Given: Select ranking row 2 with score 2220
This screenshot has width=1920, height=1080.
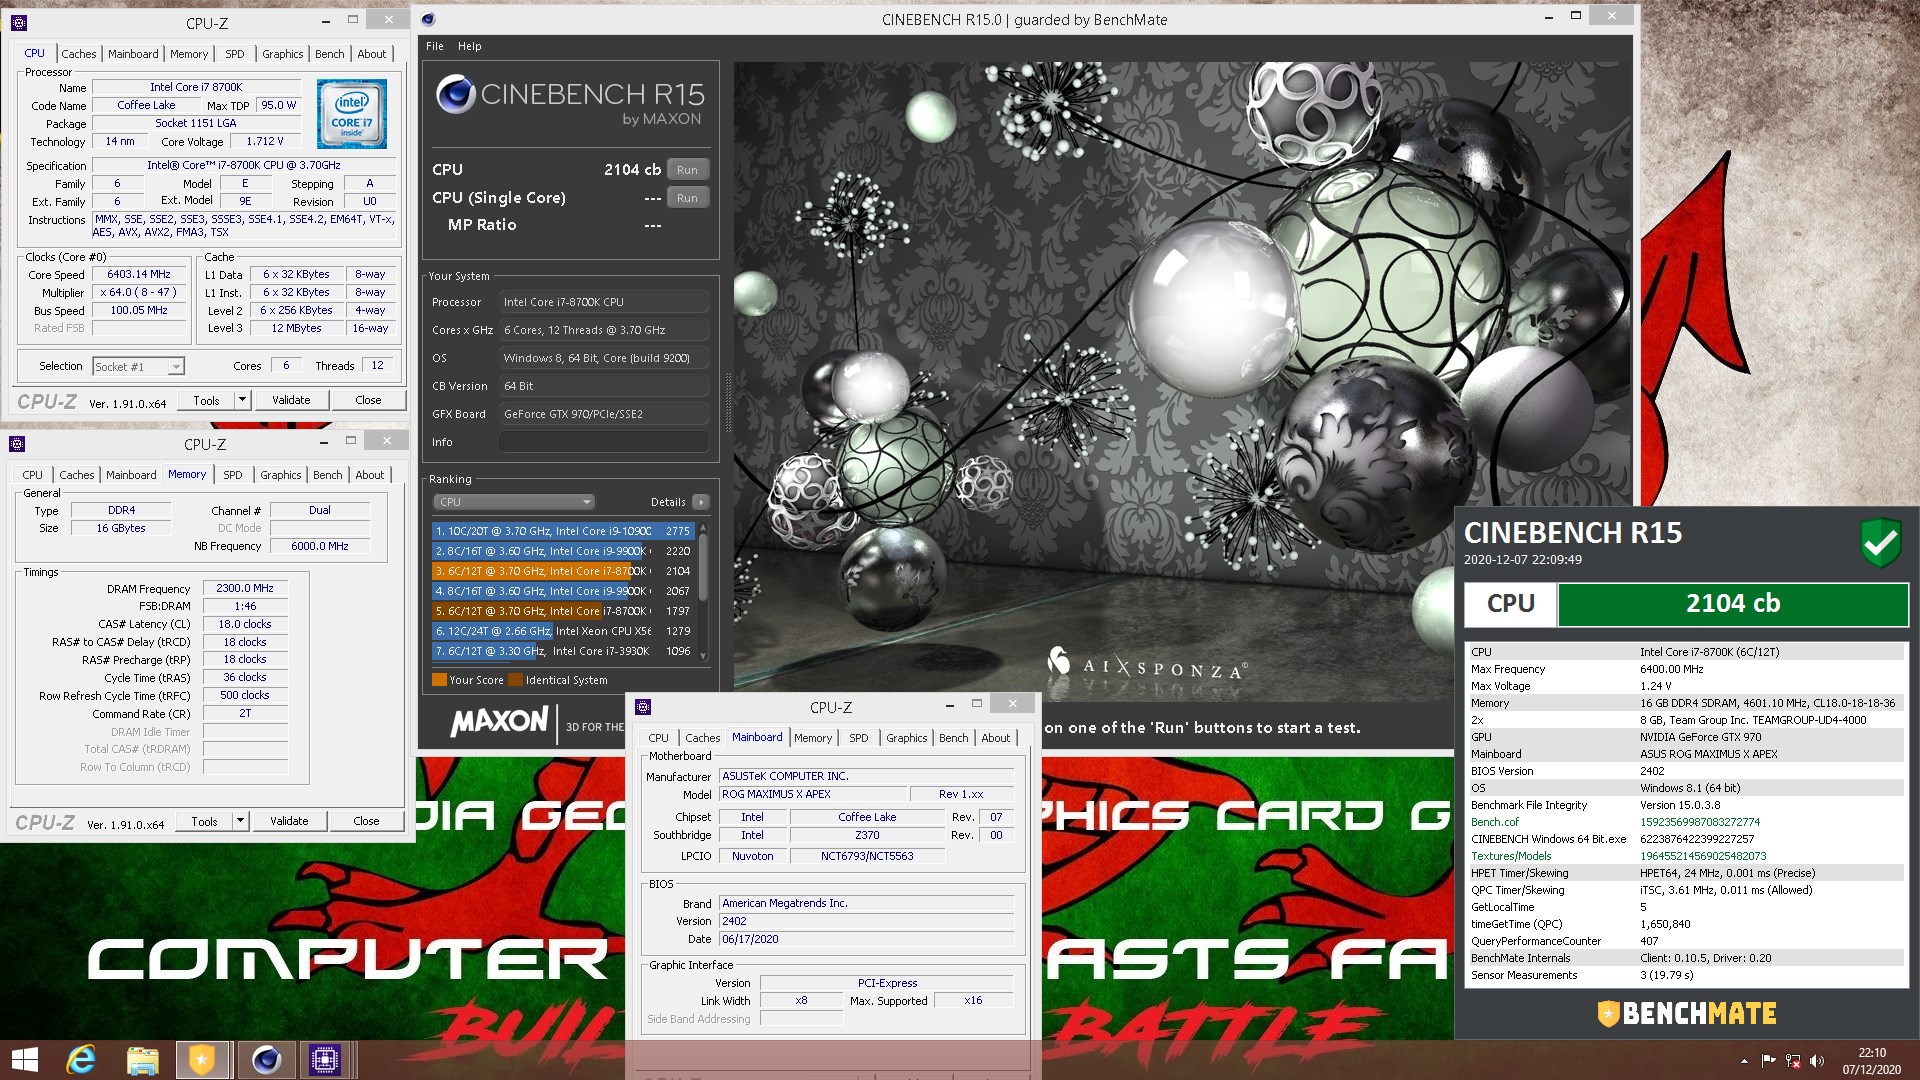Looking at the screenshot, I should [x=563, y=551].
